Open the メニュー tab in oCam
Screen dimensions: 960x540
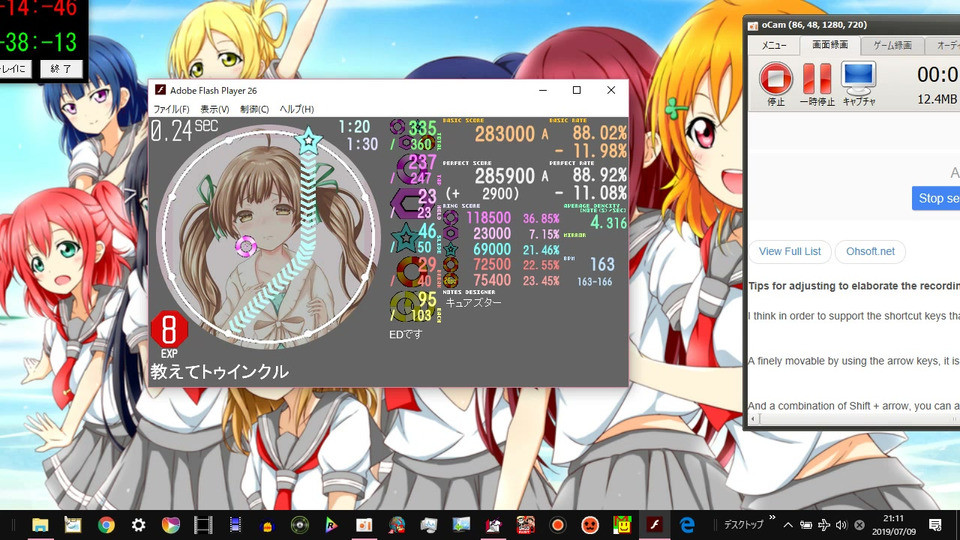pos(774,45)
